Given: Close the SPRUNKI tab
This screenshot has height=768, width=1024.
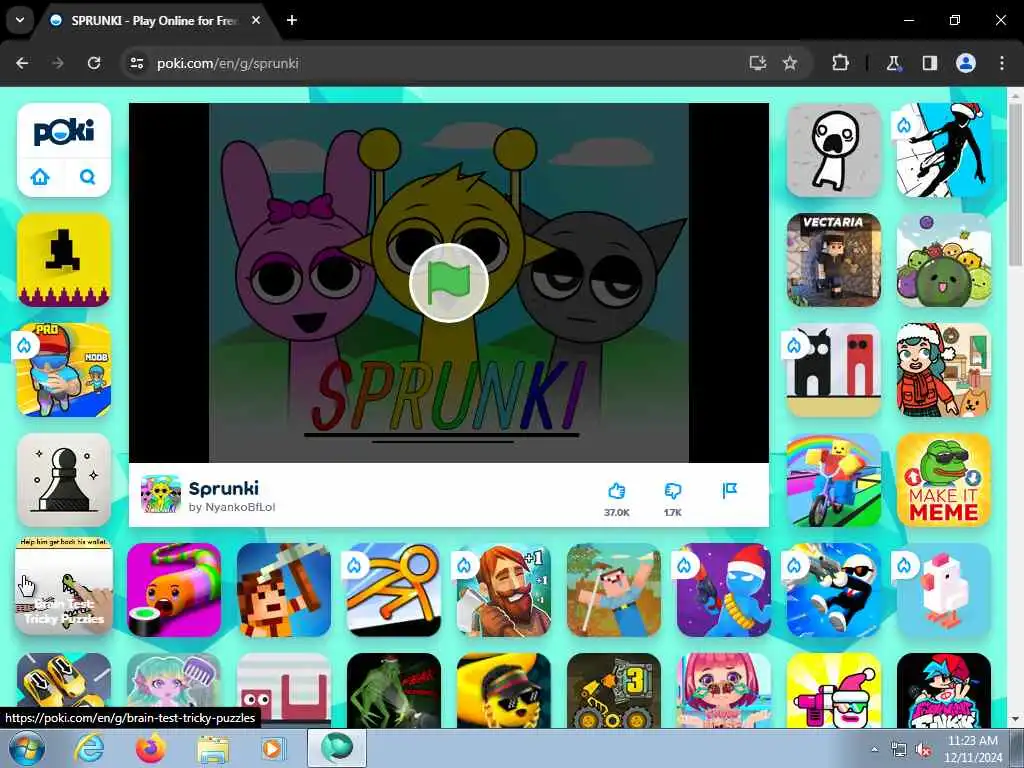Looking at the screenshot, I should pyautogui.click(x=256, y=20).
